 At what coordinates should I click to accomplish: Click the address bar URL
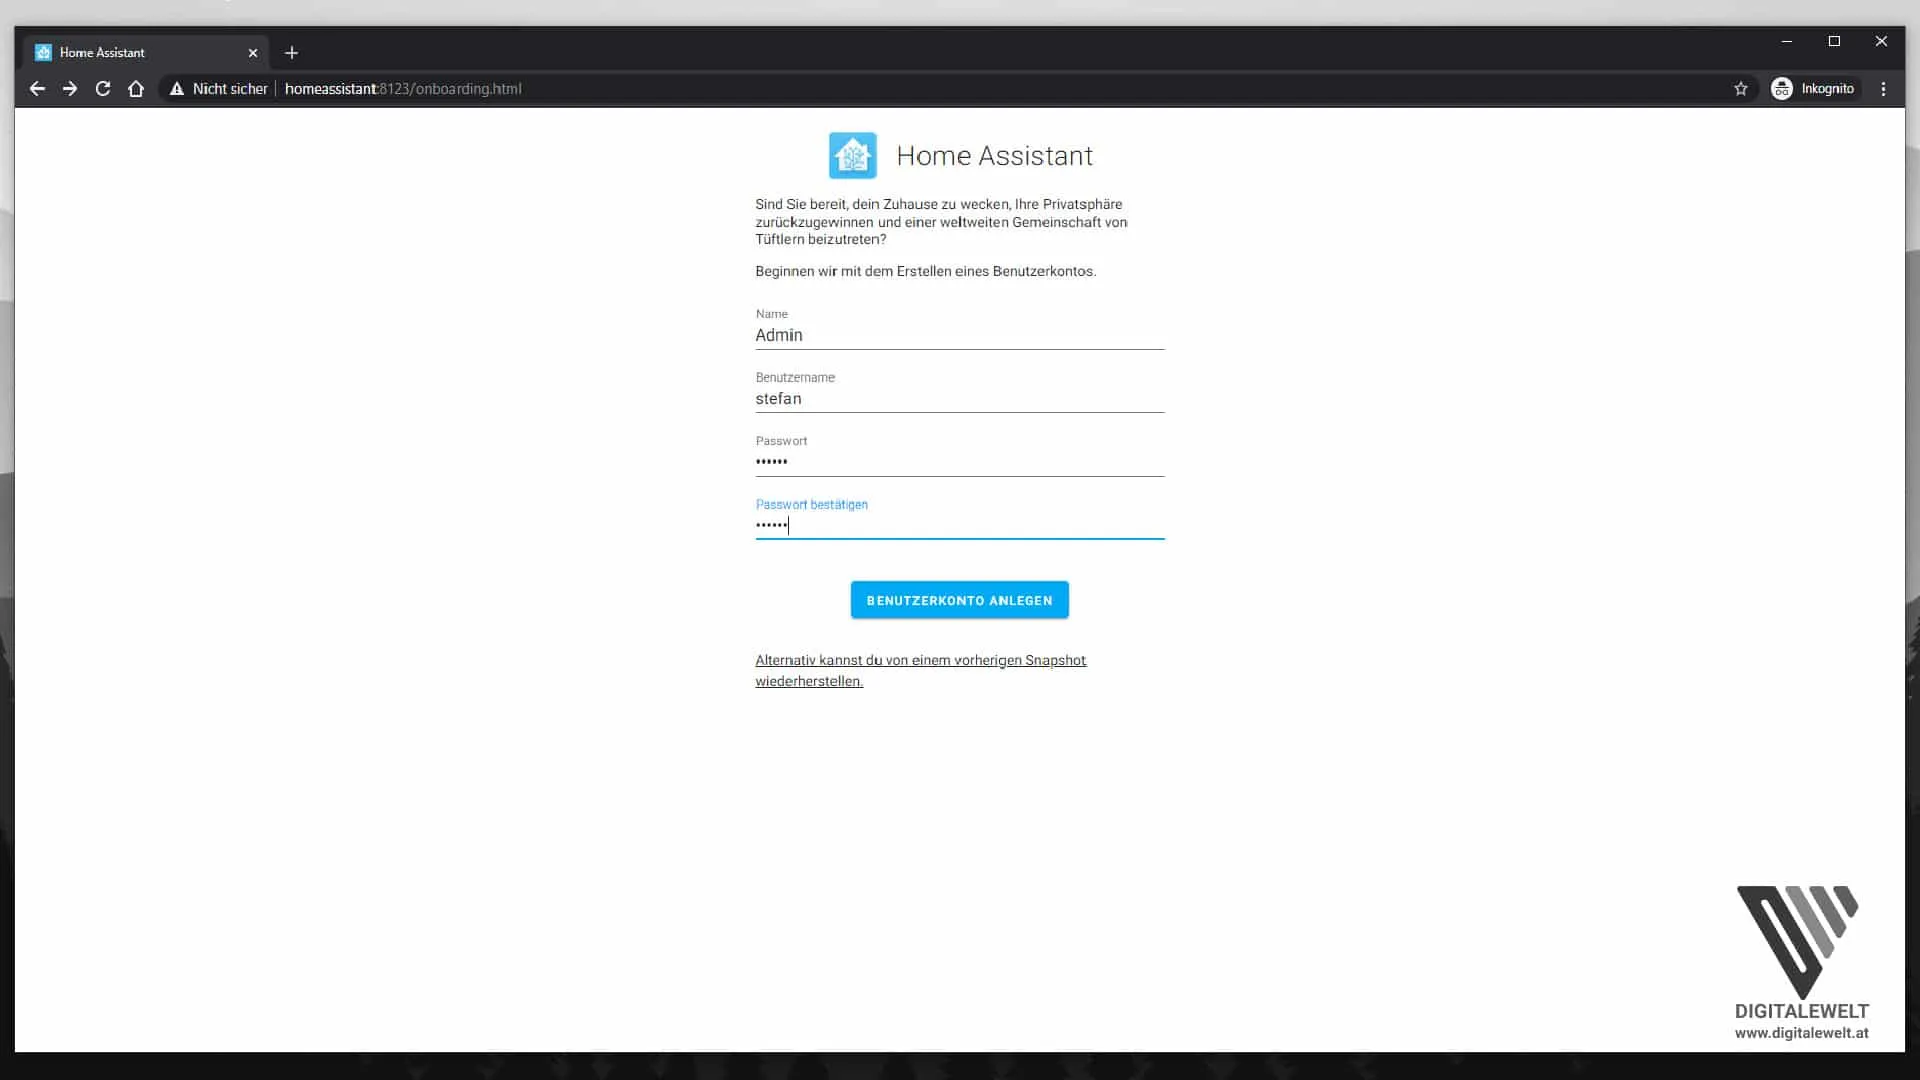[x=403, y=89]
